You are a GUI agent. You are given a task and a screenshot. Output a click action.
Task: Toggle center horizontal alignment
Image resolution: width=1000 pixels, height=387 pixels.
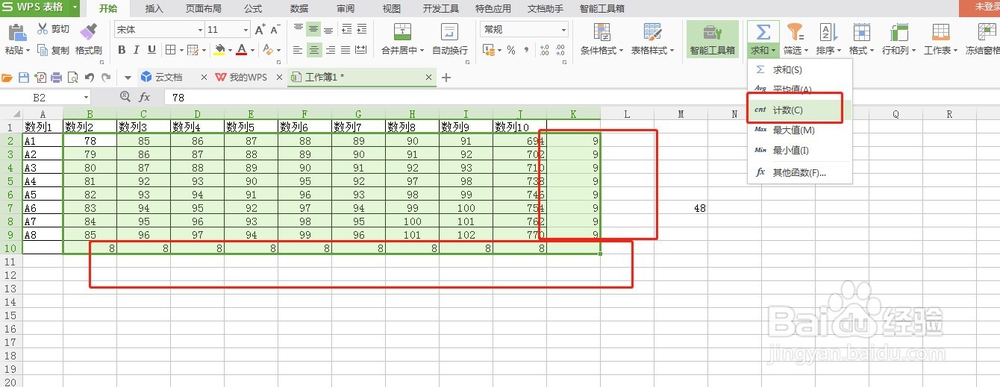coord(313,50)
